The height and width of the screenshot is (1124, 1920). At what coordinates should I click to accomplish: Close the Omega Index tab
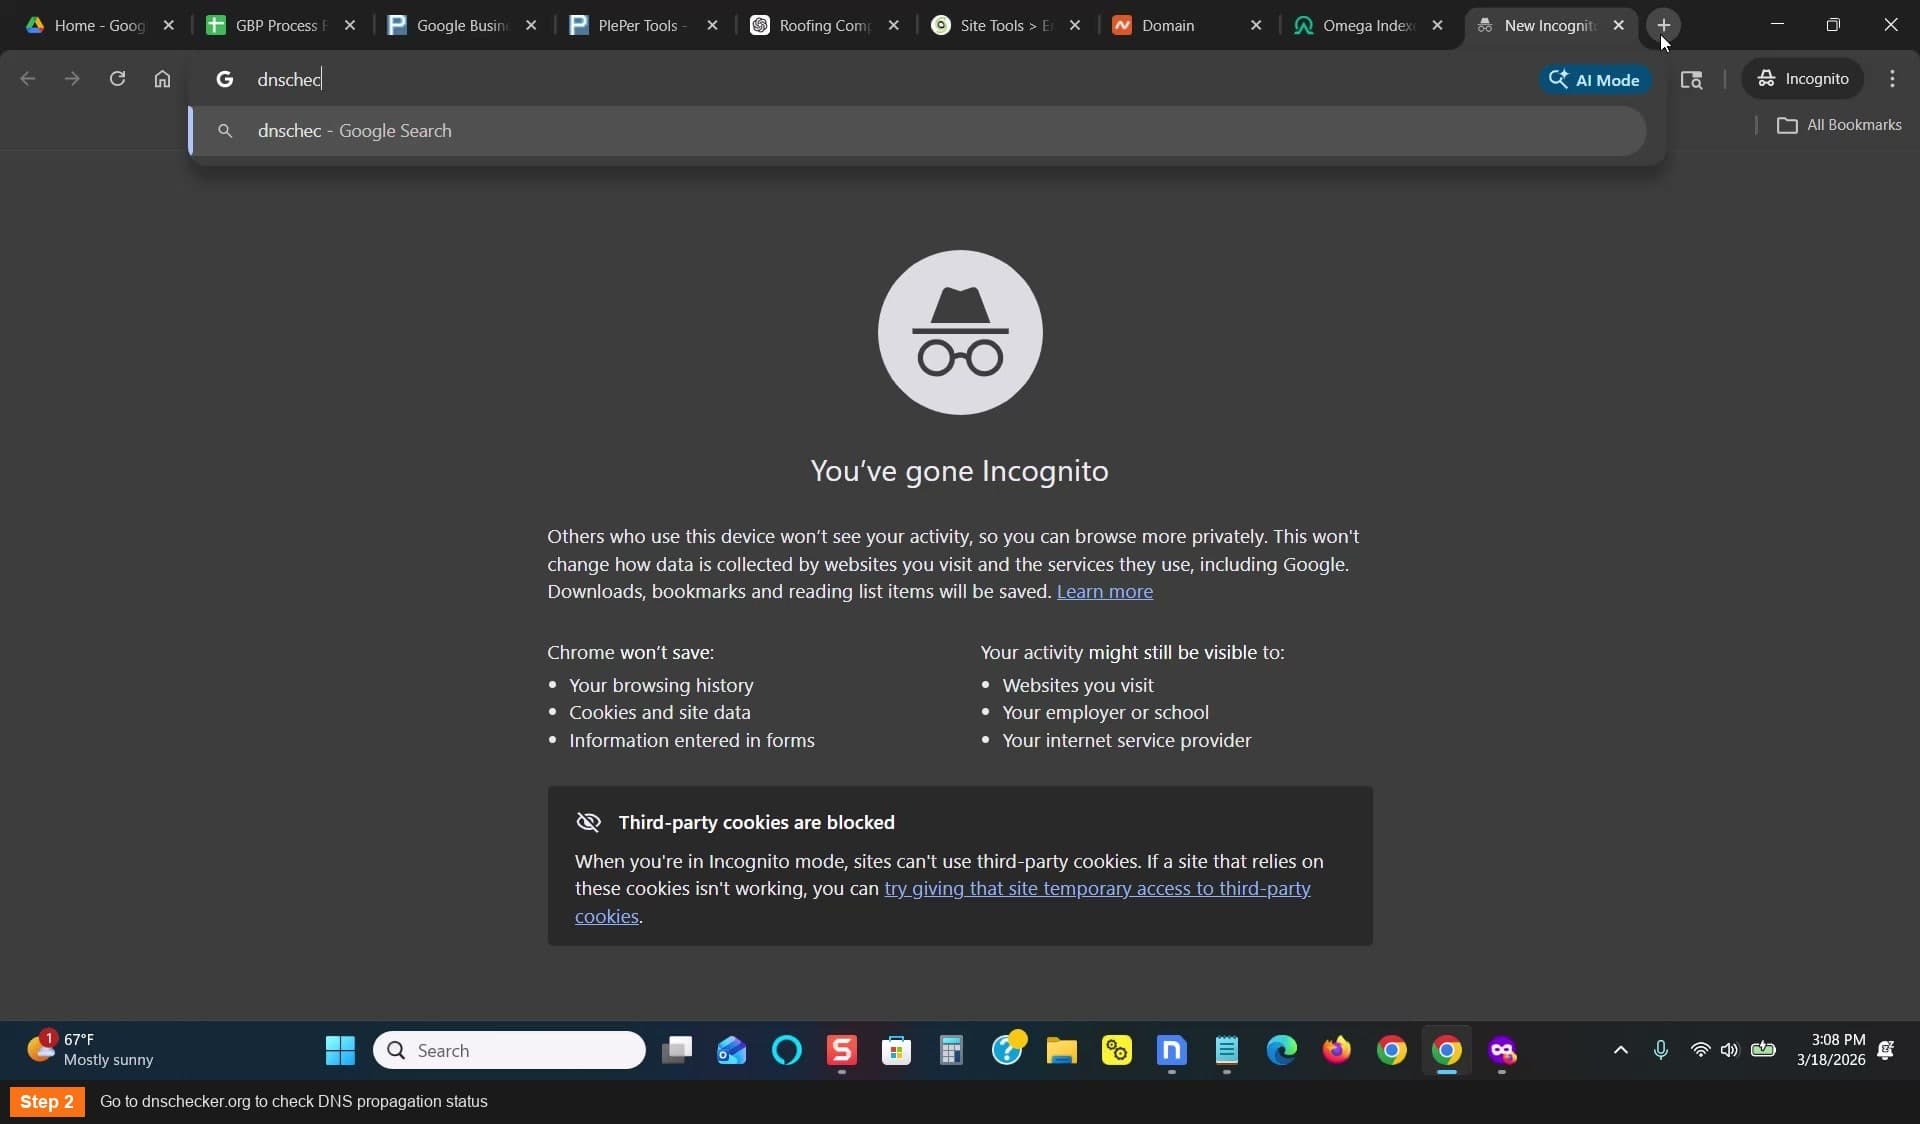(x=1437, y=25)
